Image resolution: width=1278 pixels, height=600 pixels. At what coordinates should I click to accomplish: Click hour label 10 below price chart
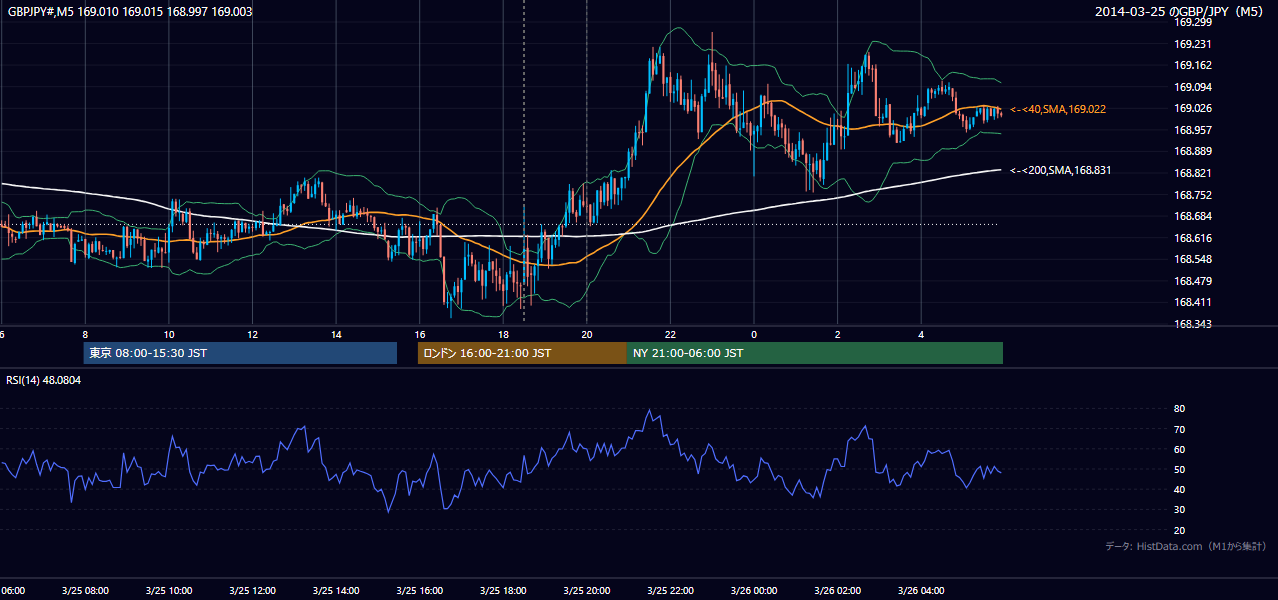coord(169,335)
